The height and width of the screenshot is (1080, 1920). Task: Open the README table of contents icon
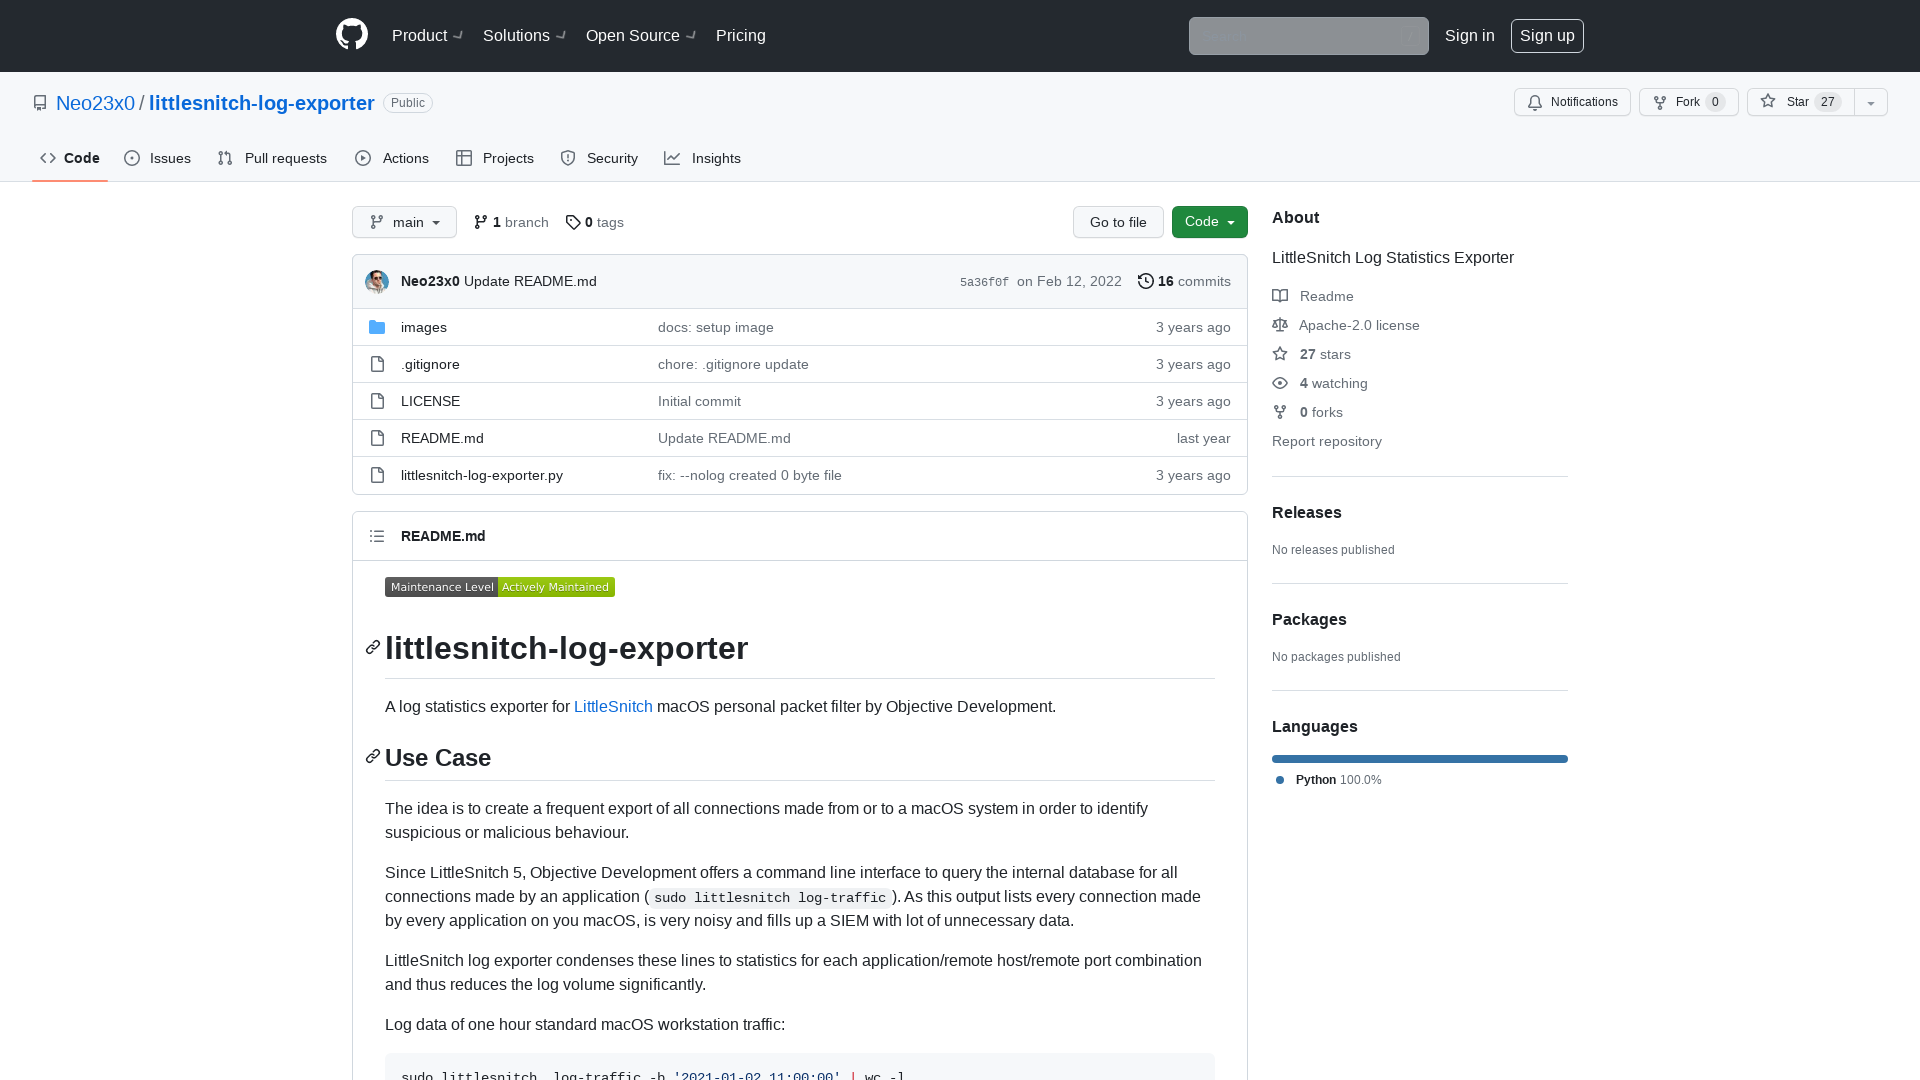point(377,536)
